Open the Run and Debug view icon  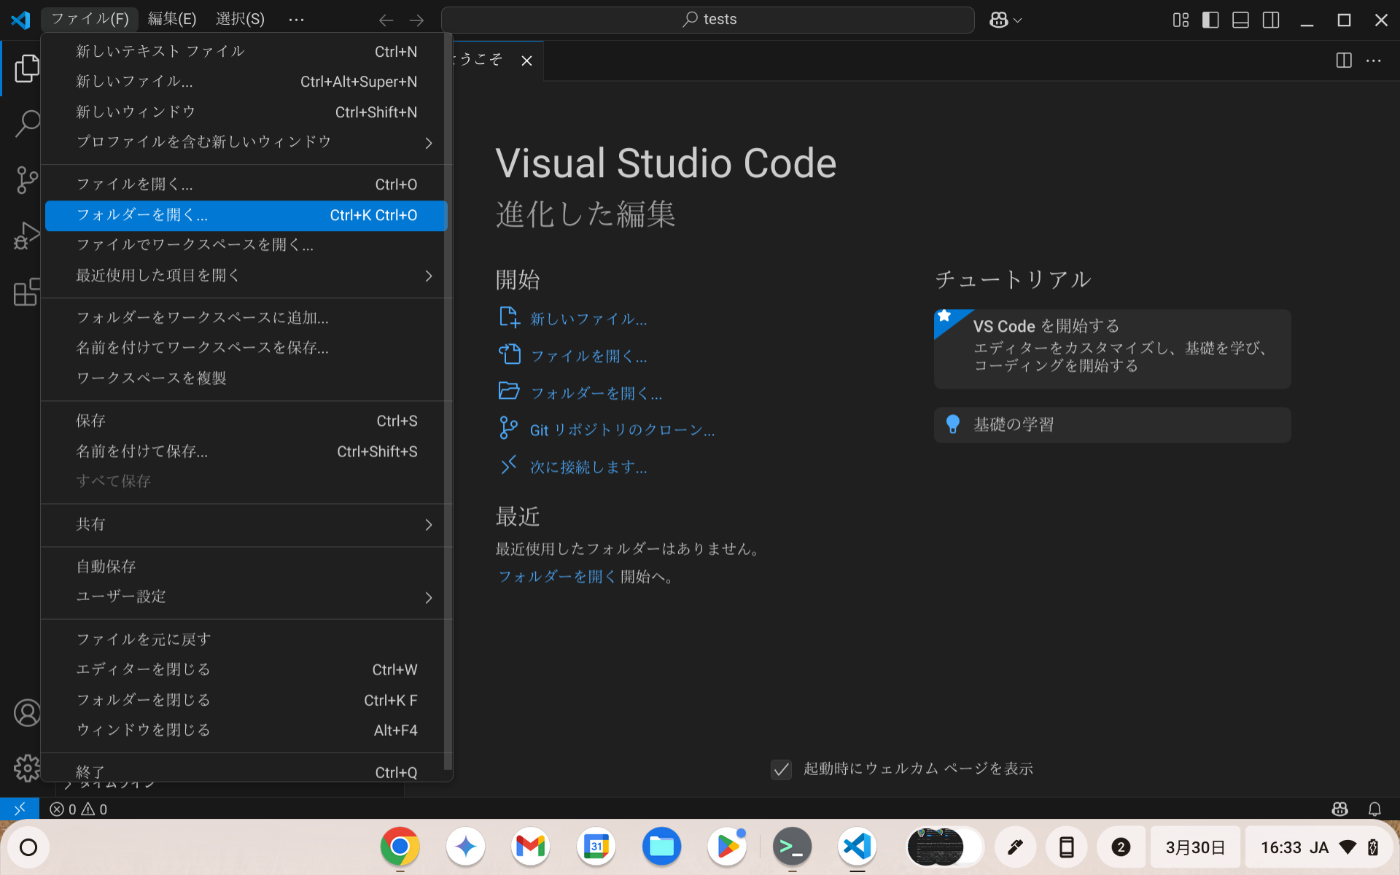pos(27,236)
